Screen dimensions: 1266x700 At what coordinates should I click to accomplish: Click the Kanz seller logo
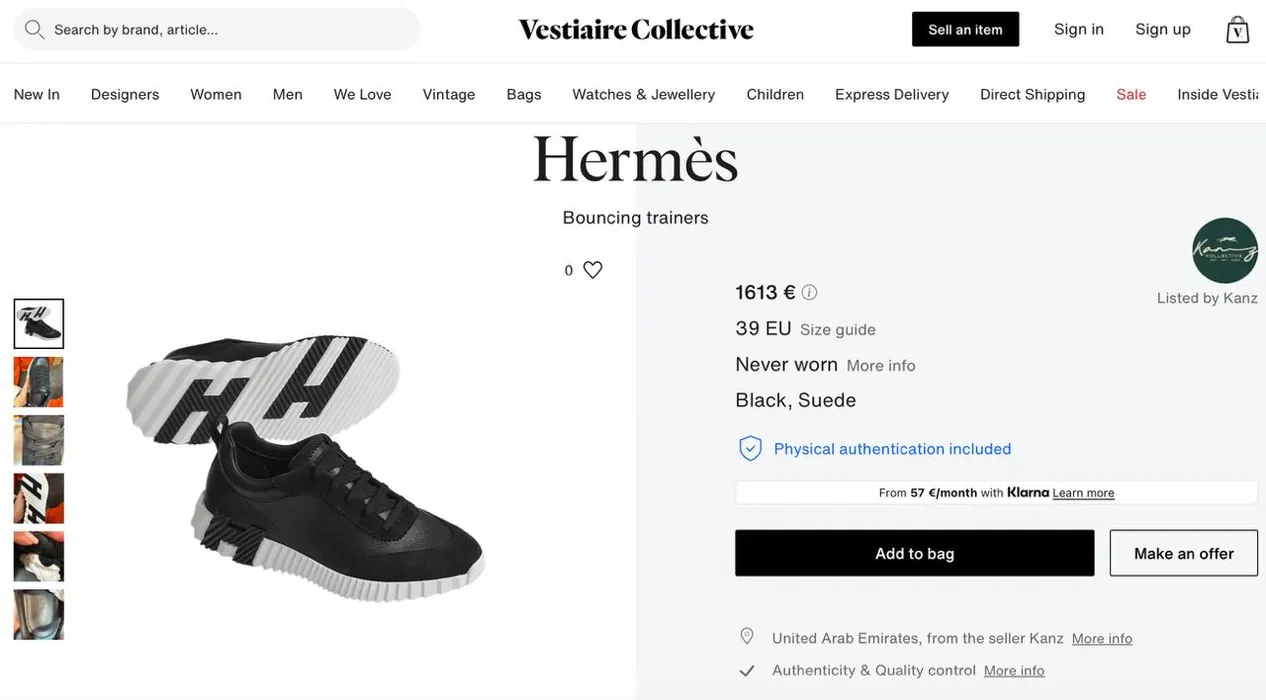click(1224, 251)
